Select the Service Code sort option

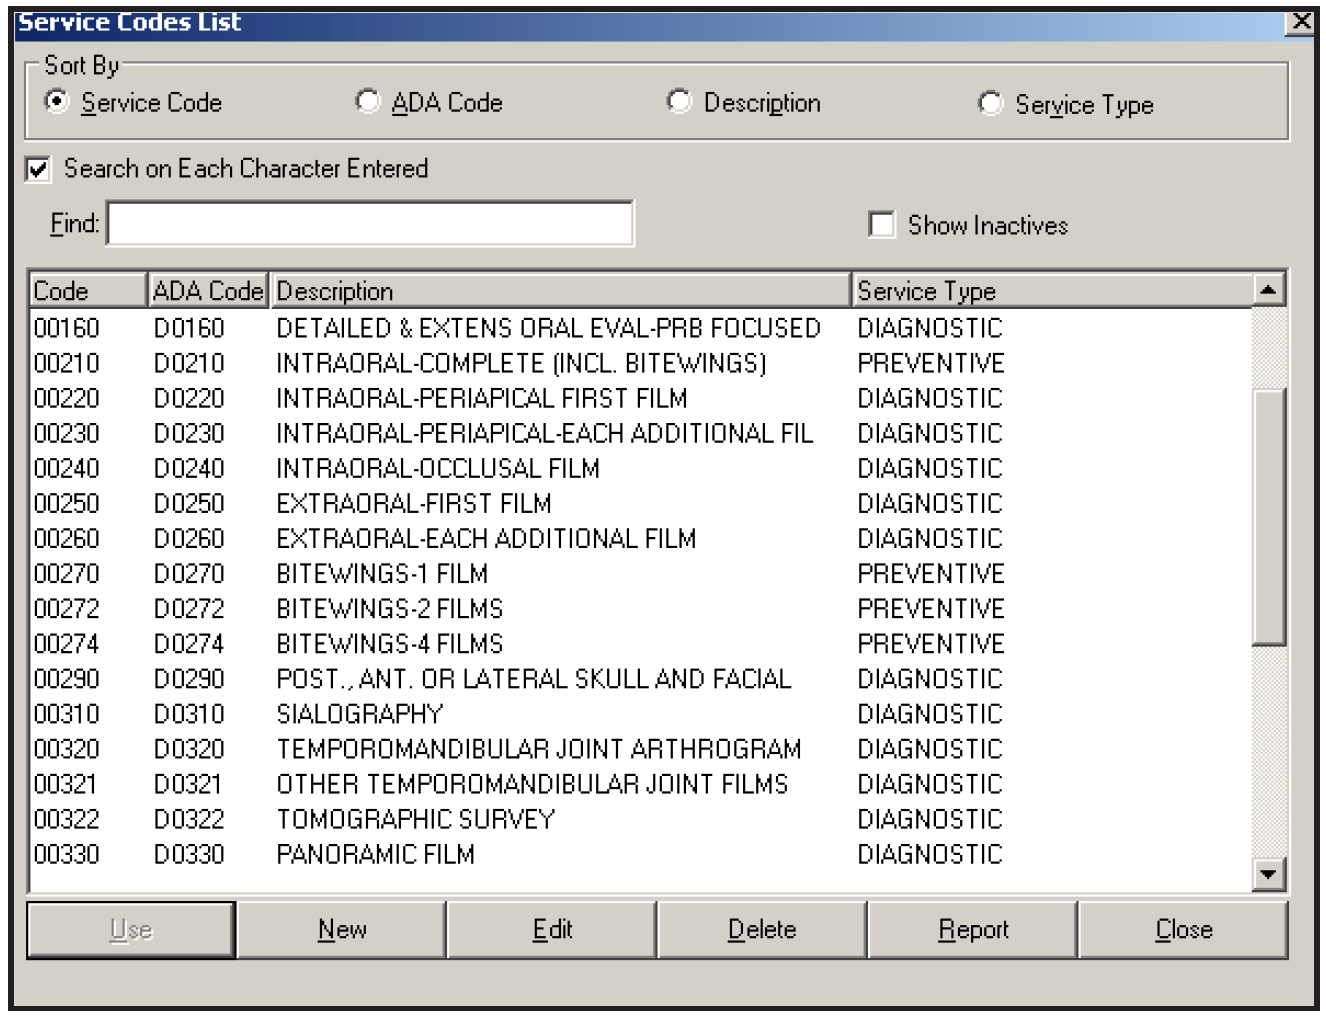click(58, 102)
